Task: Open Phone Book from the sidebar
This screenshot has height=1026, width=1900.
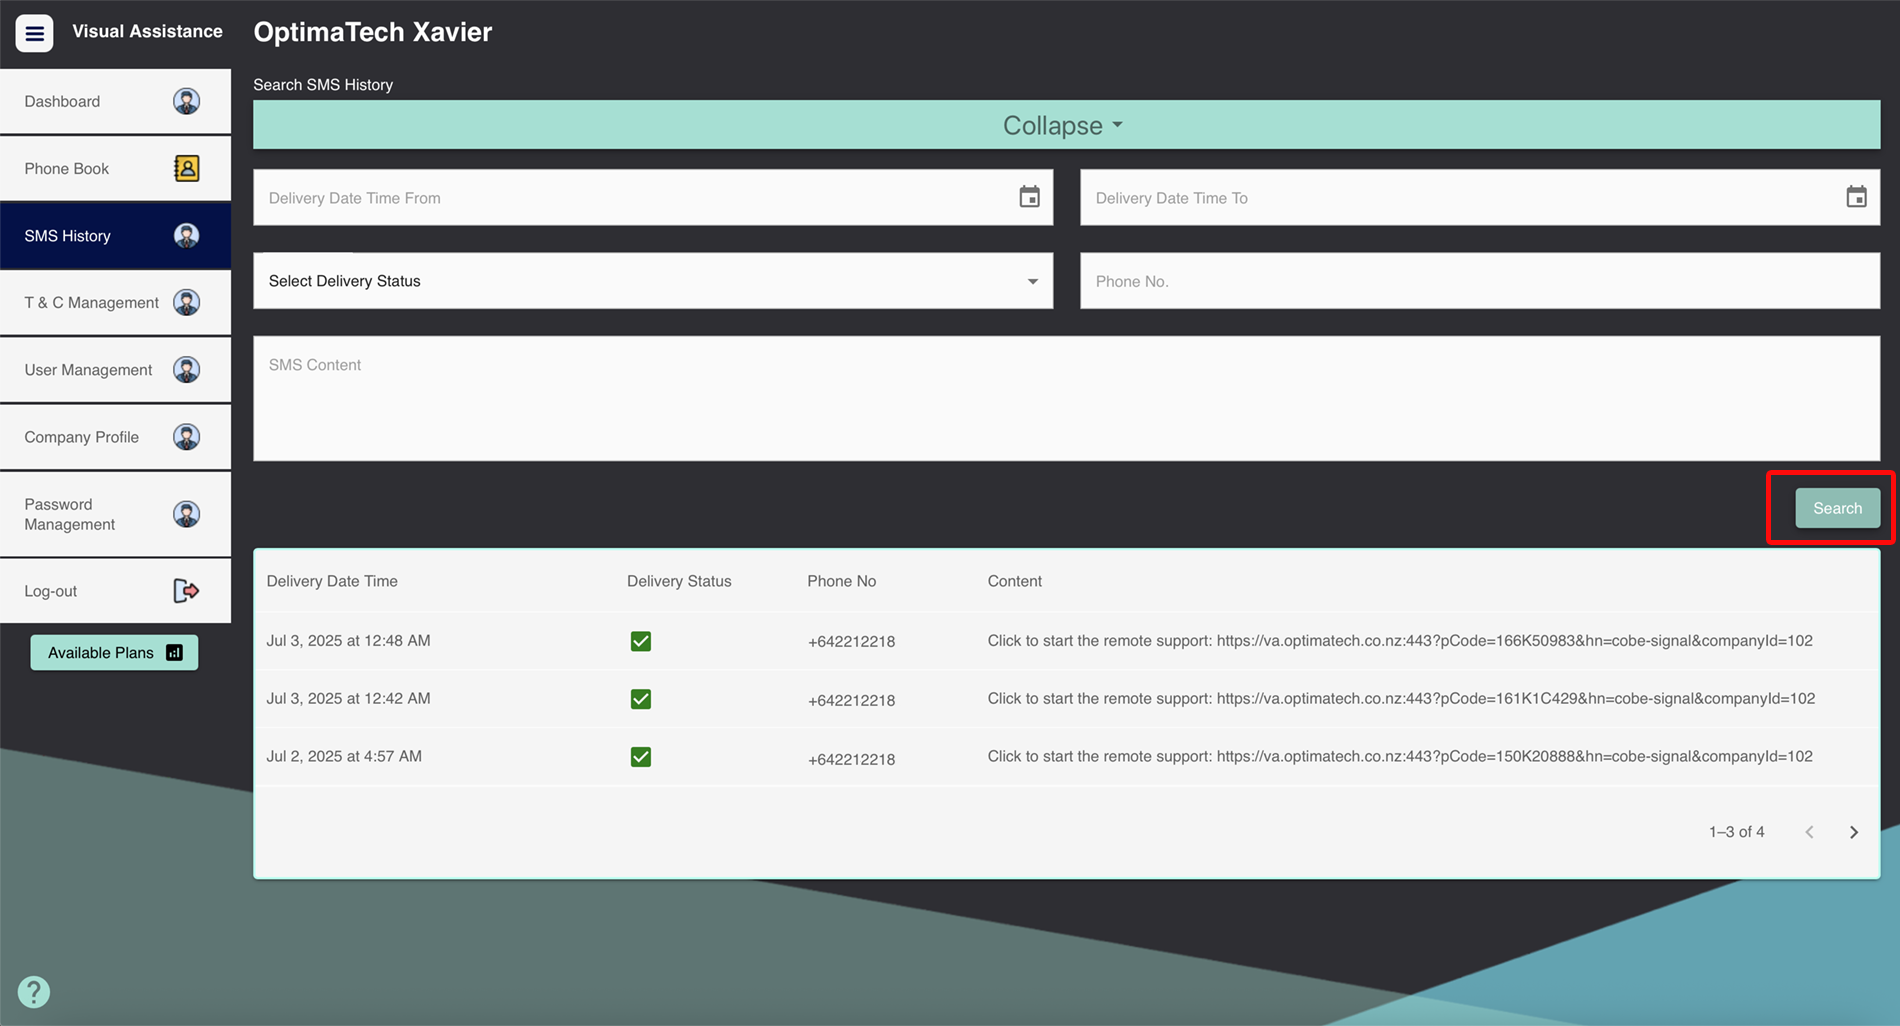Action: pos(115,168)
